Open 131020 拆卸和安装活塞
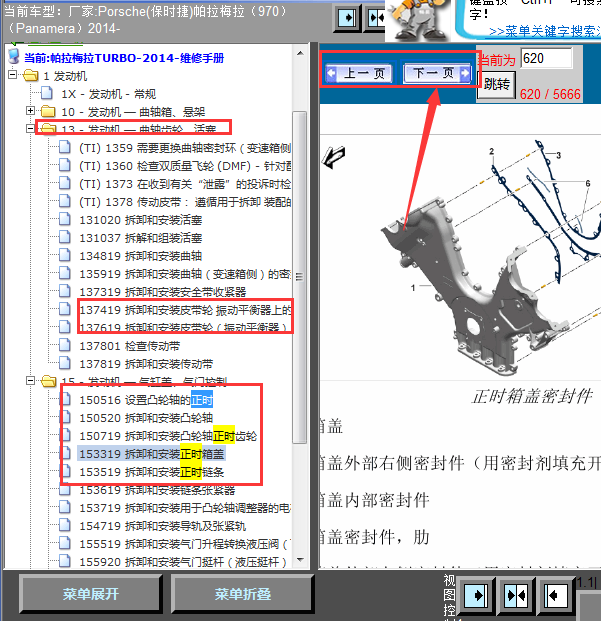Screen dimensions: 601x621 (x=141, y=220)
